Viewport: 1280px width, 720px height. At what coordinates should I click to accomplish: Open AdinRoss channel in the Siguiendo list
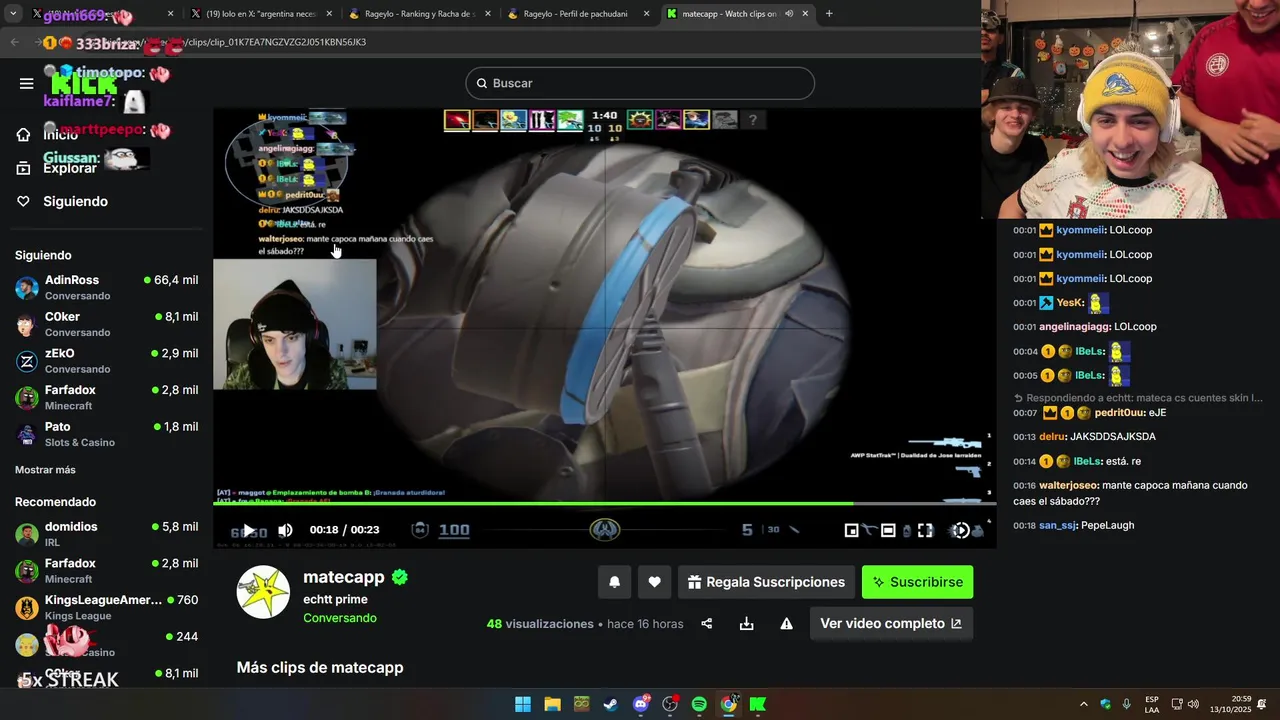(106, 287)
